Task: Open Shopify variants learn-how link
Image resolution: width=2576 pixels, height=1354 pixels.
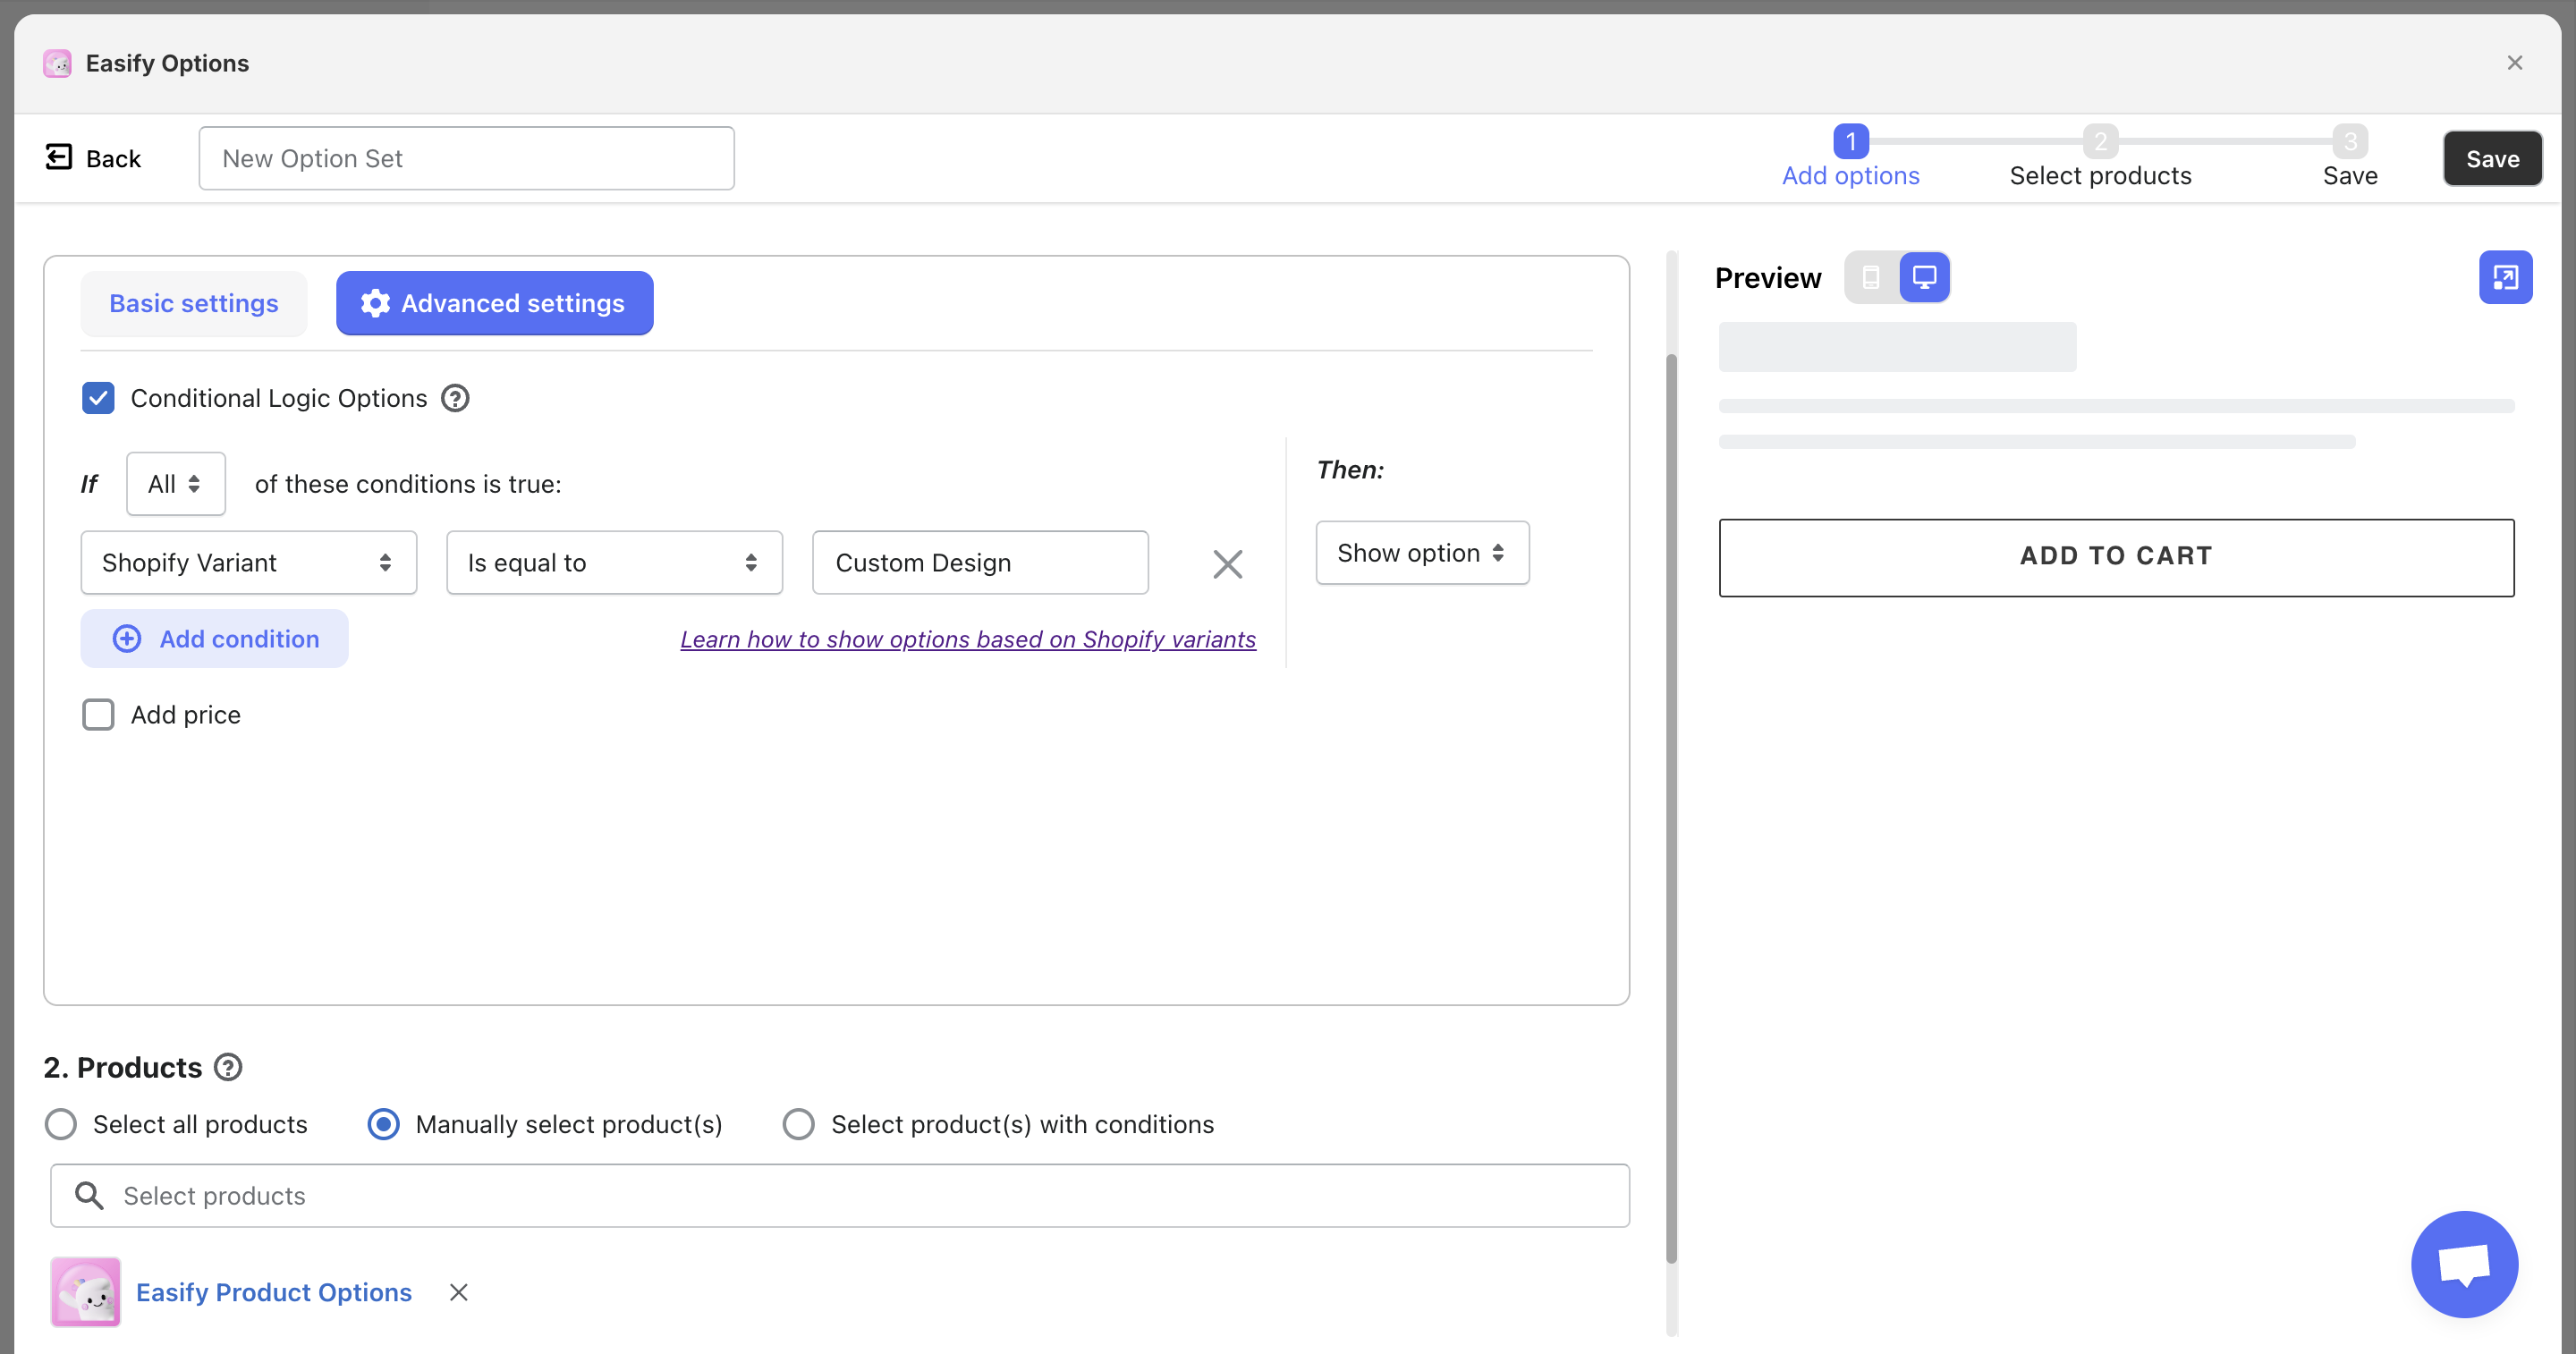Action: [x=967, y=639]
